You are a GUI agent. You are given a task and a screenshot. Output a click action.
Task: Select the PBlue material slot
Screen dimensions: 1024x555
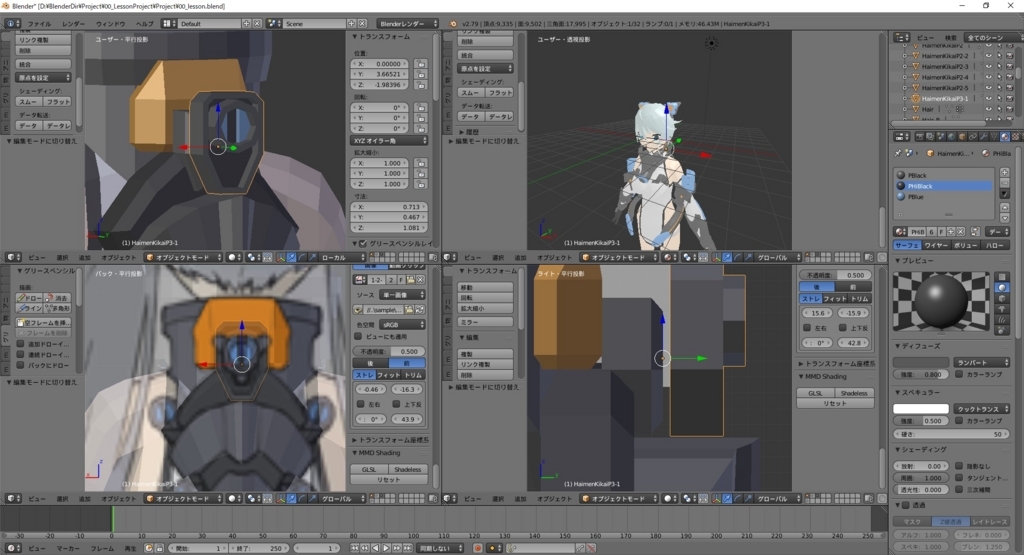point(944,197)
